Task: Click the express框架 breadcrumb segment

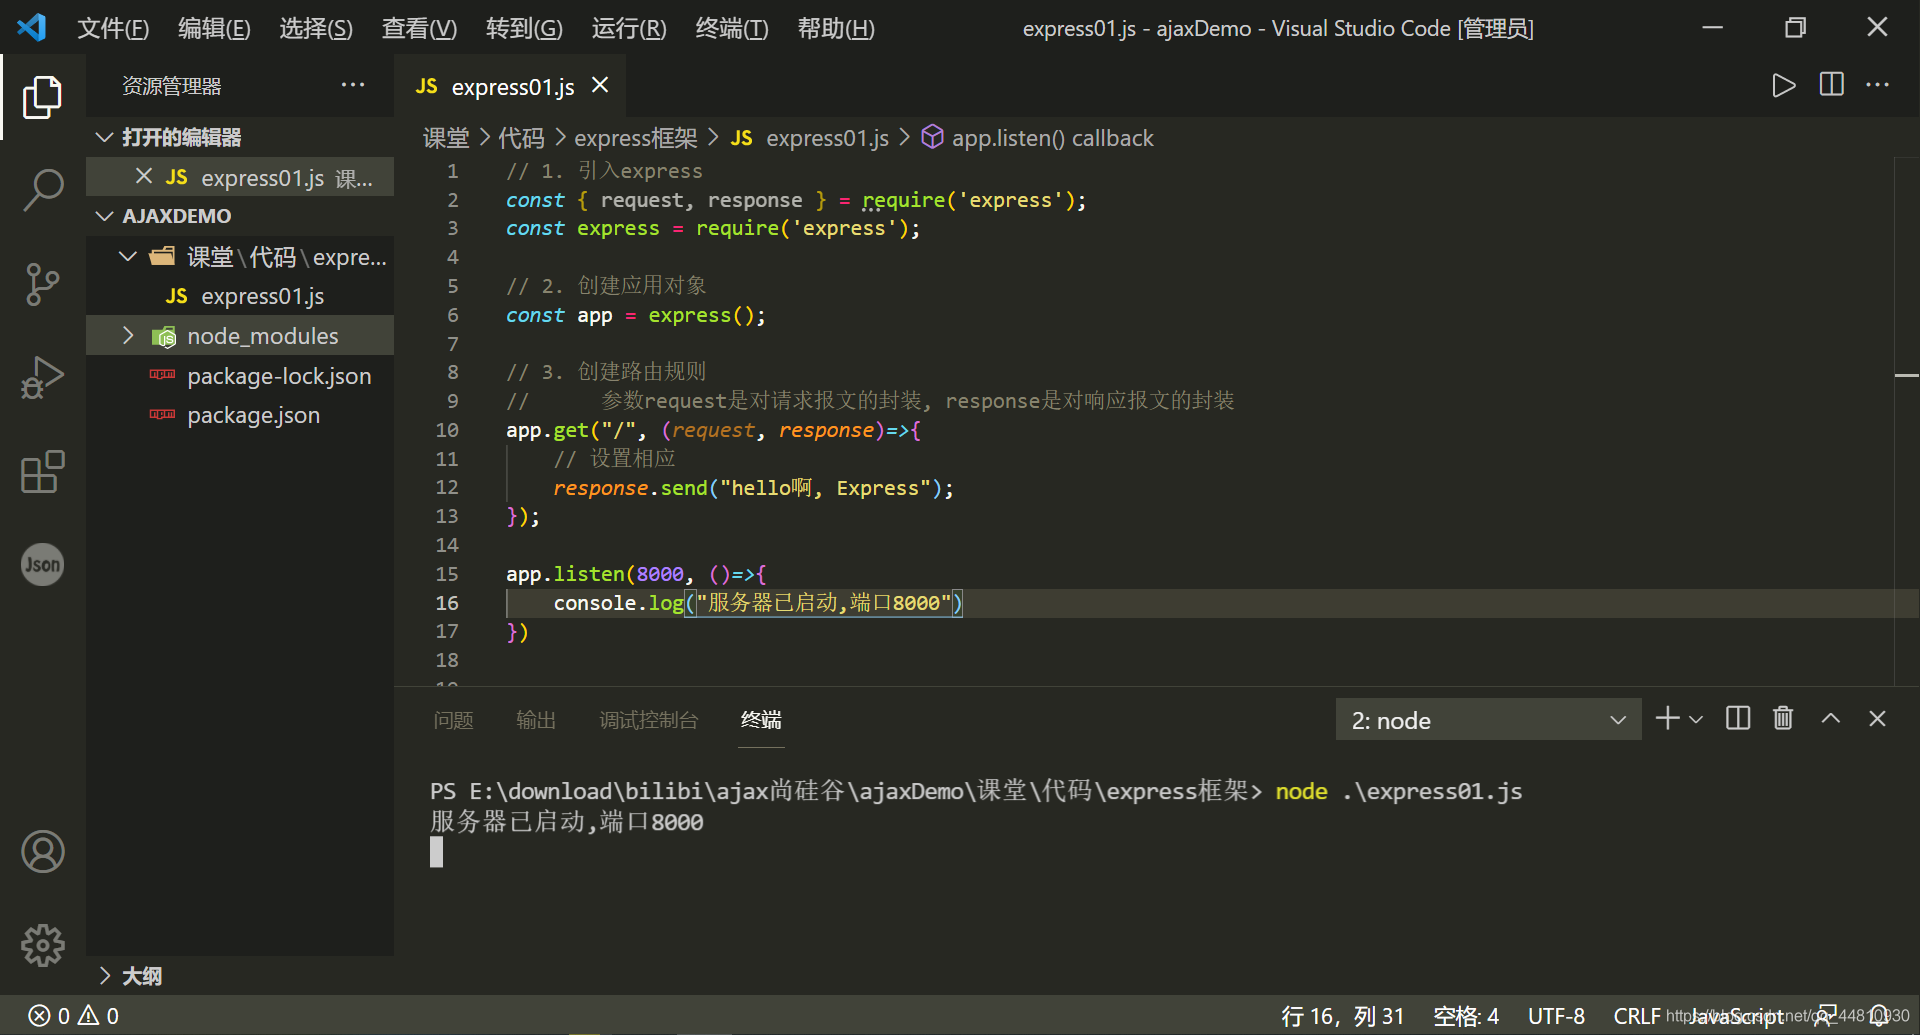Action: click(x=636, y=138)
